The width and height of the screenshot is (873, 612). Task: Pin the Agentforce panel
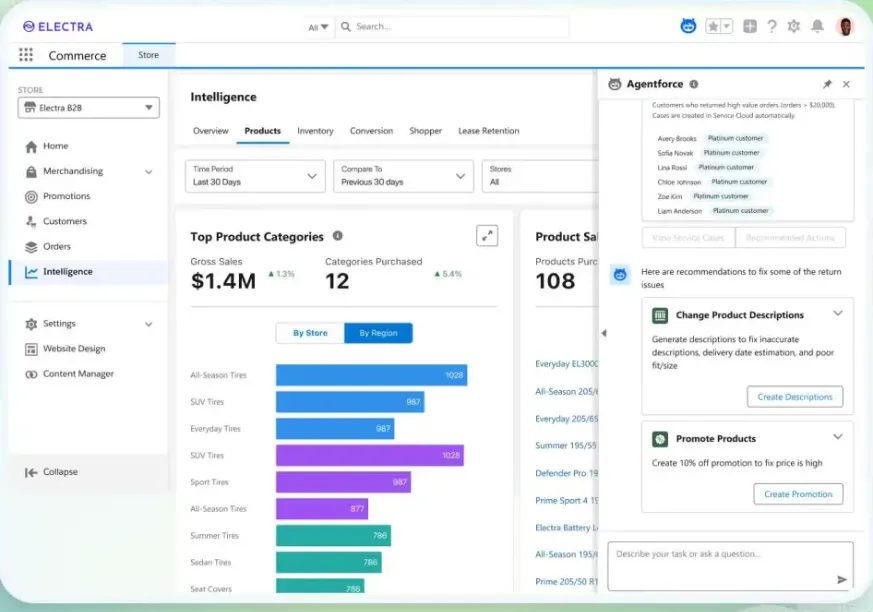coord(827,85)
